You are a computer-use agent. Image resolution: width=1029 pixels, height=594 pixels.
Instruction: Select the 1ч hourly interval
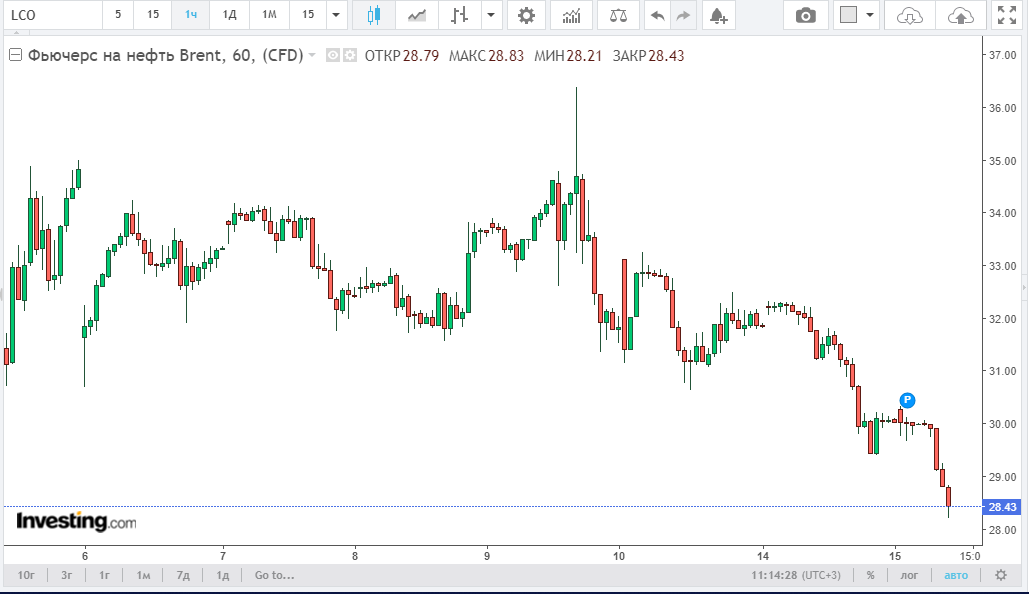191,14
